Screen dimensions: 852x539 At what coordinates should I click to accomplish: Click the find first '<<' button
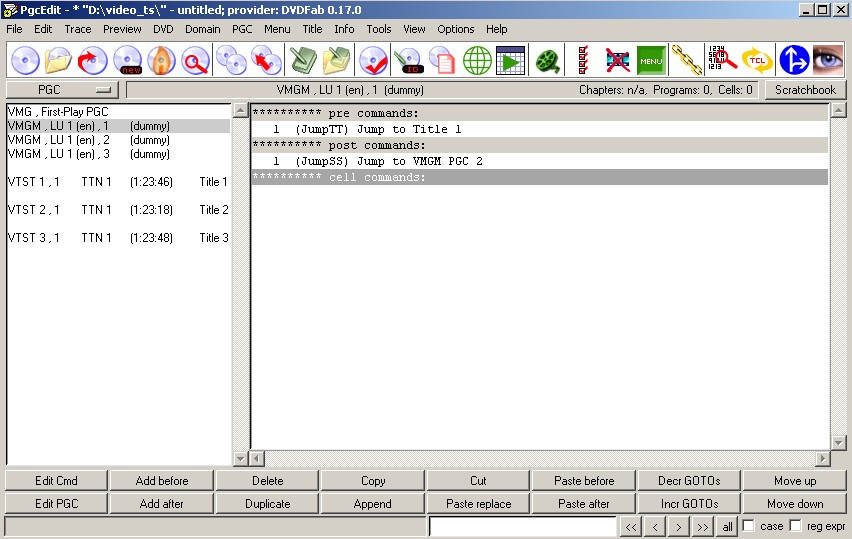coord(631,527)
